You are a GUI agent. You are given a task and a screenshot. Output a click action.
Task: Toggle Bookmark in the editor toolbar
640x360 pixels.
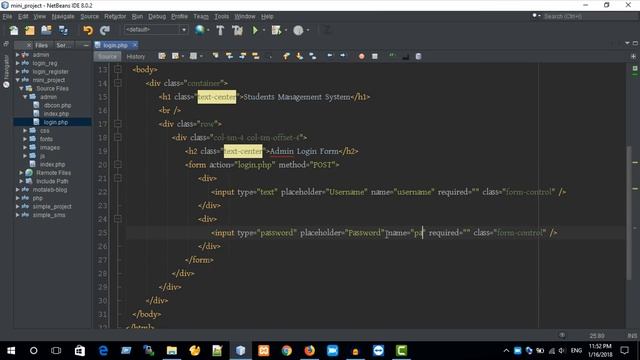coord(313,56)
